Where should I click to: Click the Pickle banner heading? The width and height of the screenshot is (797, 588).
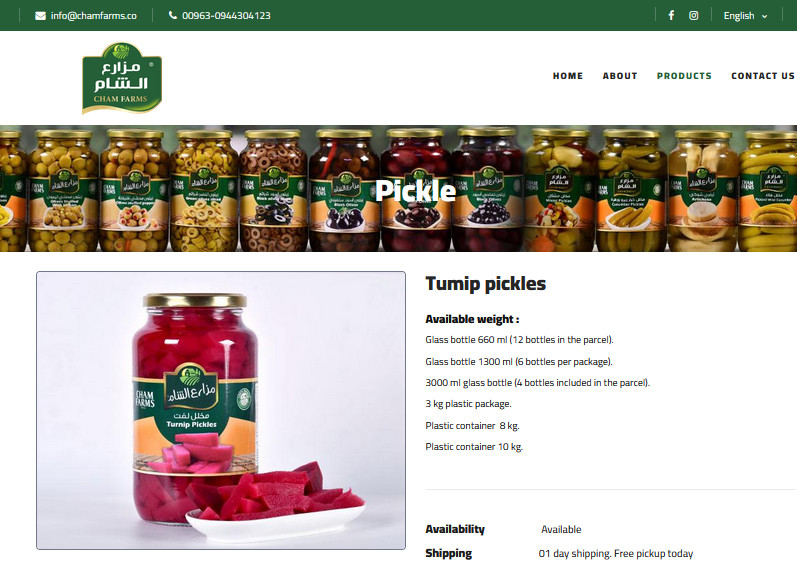[415, 191]
